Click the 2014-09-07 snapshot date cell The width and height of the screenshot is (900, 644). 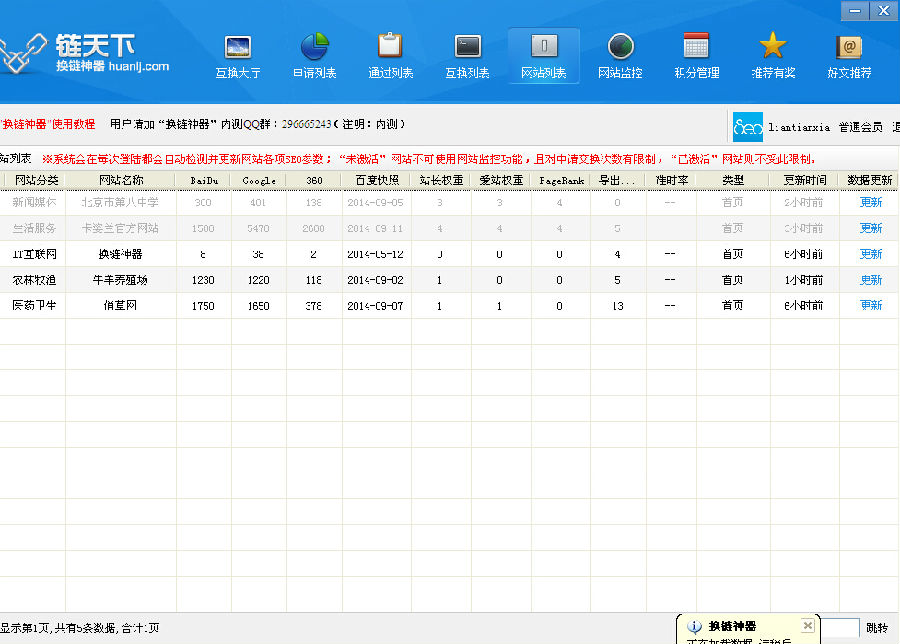(375, 305)
